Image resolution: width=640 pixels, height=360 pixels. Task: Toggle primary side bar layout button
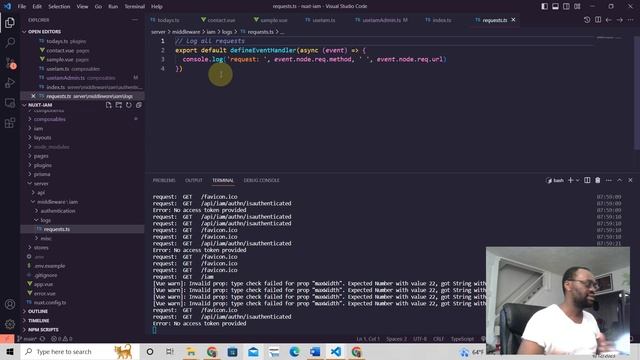pyautogui.click(x=544, y=6)
